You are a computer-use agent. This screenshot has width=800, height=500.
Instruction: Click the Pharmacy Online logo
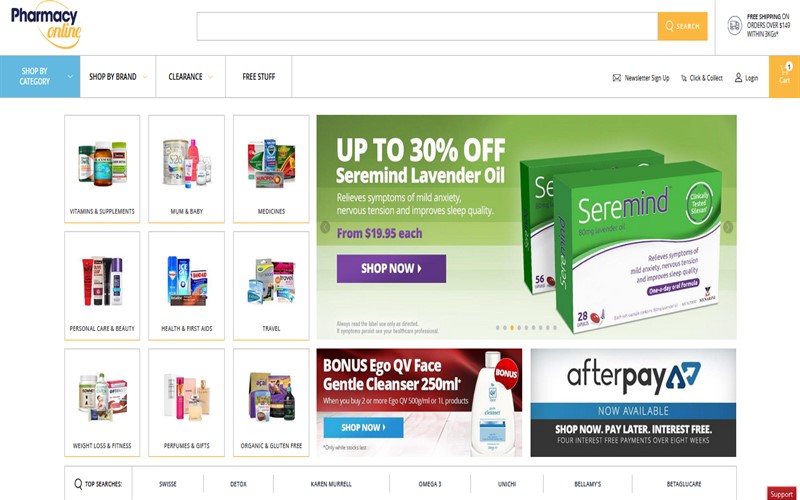click(46, 27)
